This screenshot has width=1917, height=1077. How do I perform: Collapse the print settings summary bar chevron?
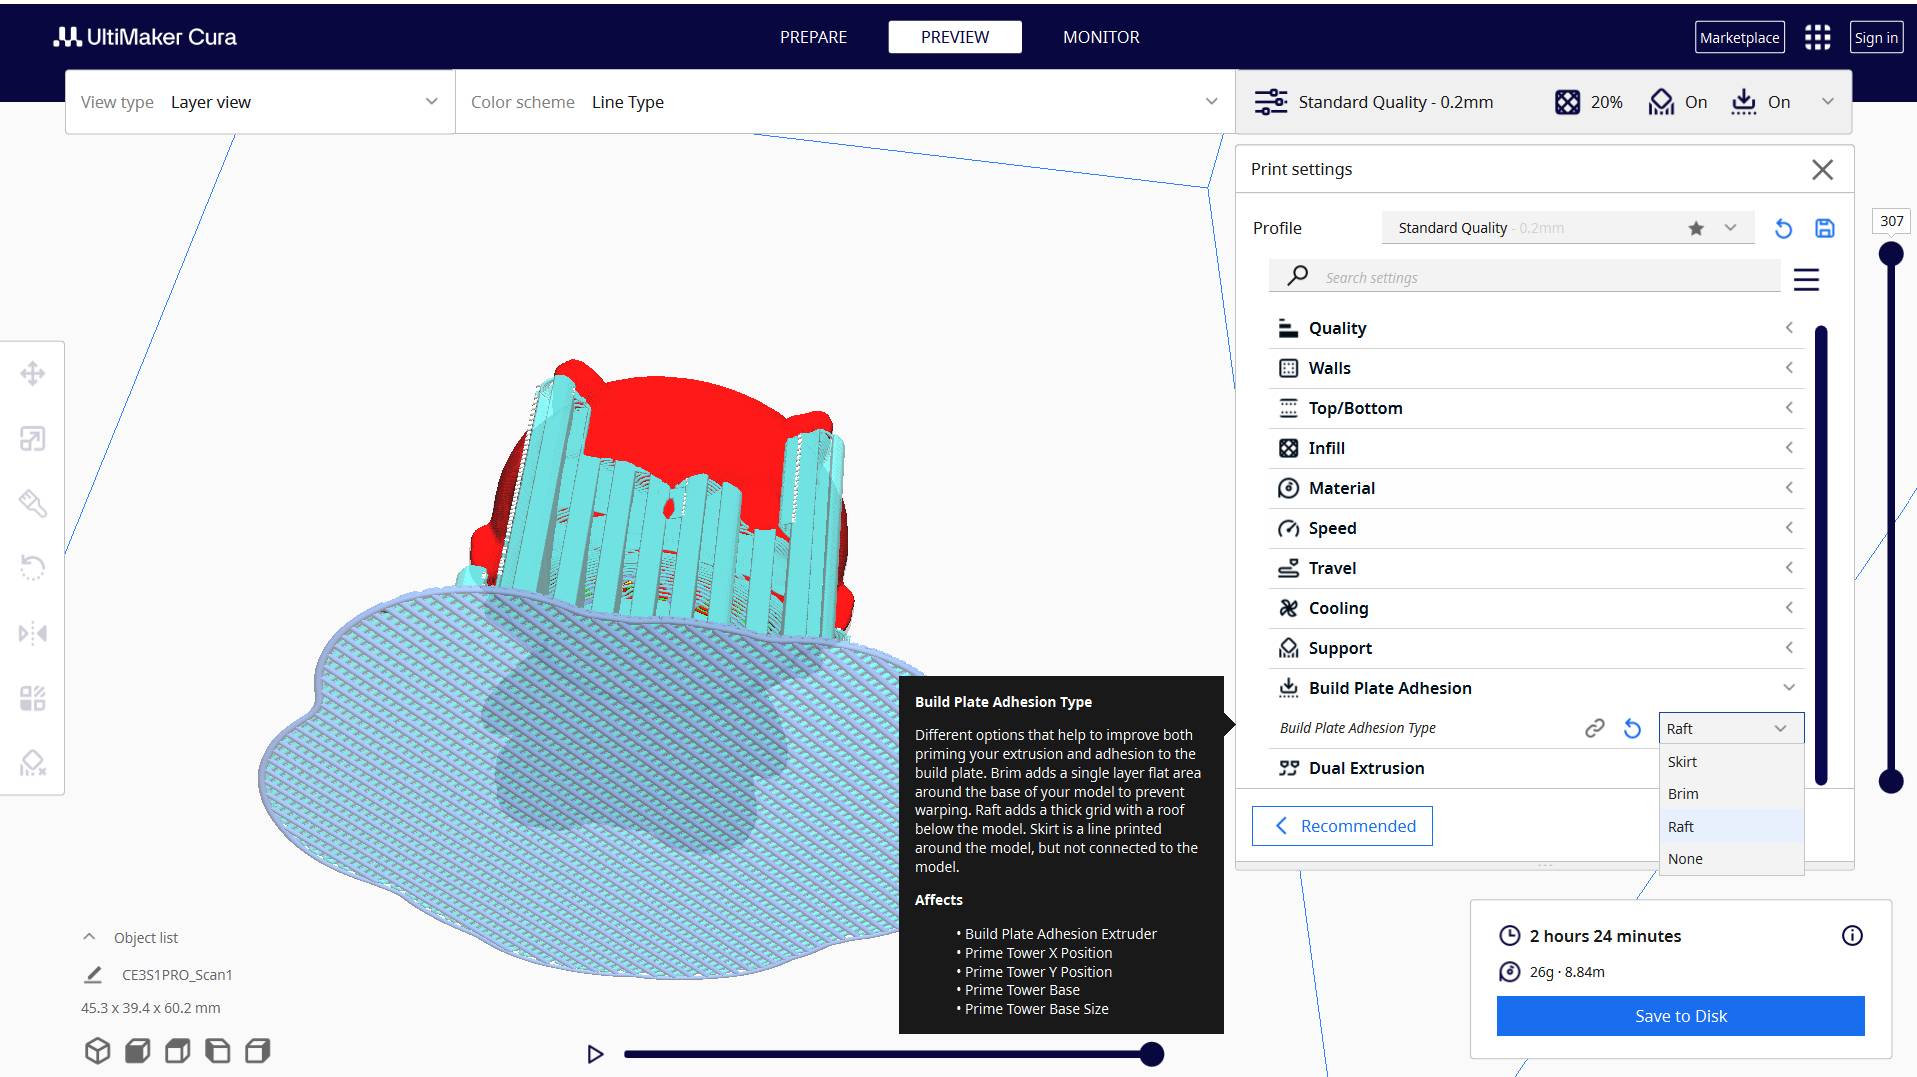pyautogui.click(x=1827, y=102)
